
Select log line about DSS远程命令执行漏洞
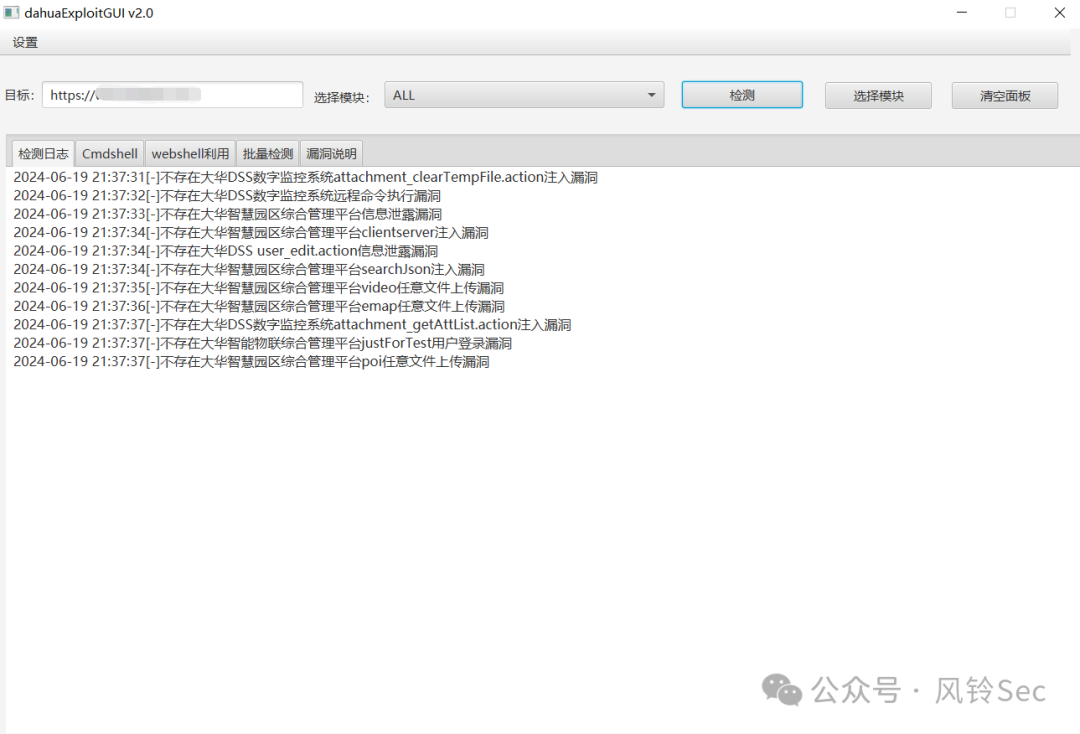click(x=227, y=196)
